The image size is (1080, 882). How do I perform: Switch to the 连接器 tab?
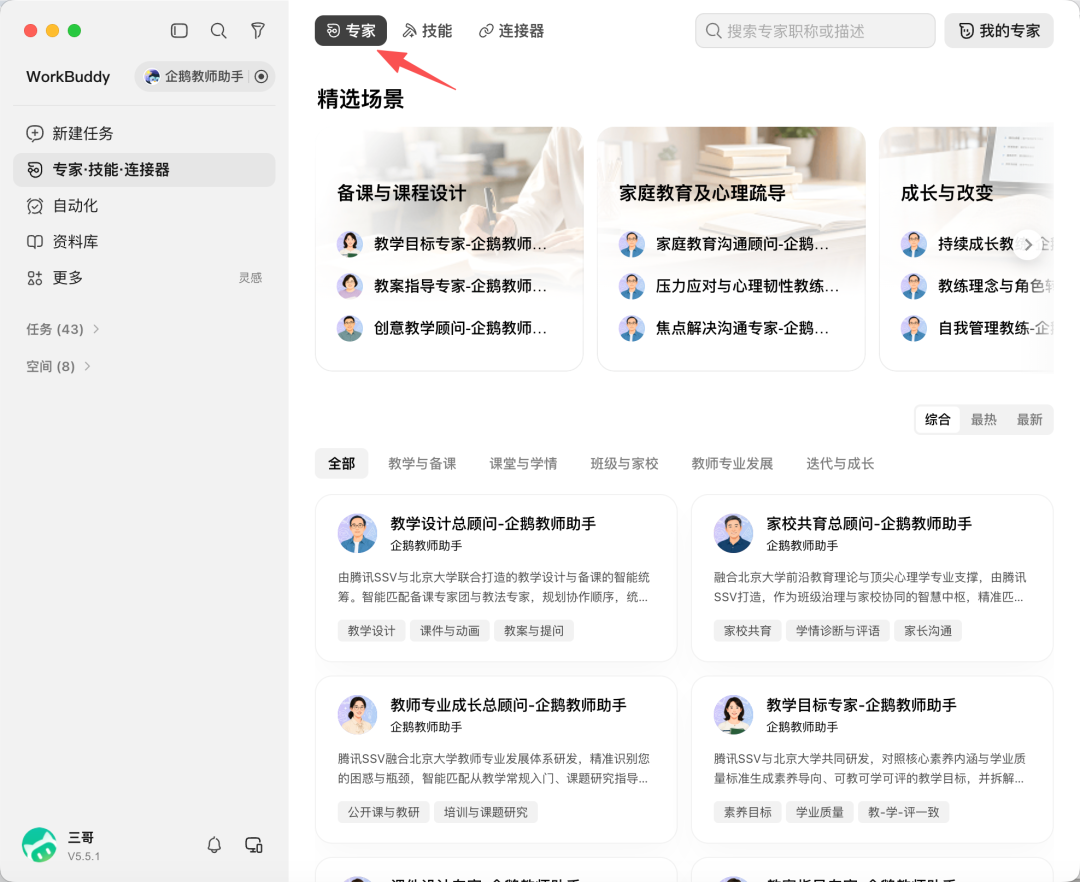click(x=511, y=30)
